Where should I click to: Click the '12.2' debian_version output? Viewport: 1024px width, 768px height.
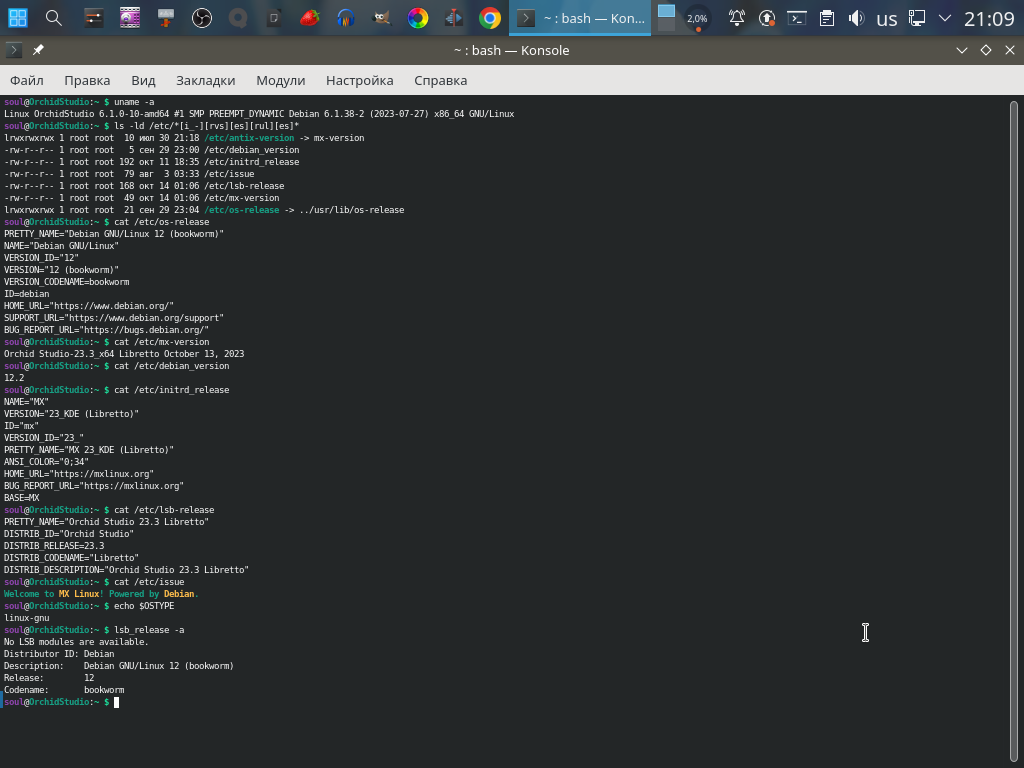(x=14, y=378)
